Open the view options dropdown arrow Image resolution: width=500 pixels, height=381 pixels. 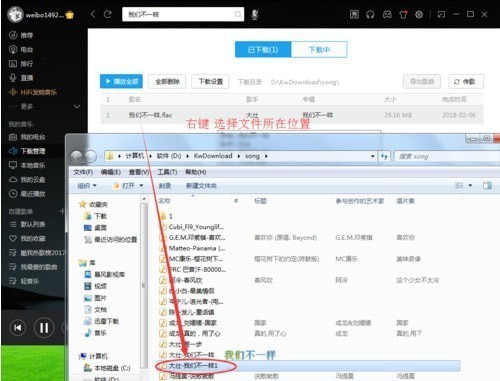tap(470, 185)
